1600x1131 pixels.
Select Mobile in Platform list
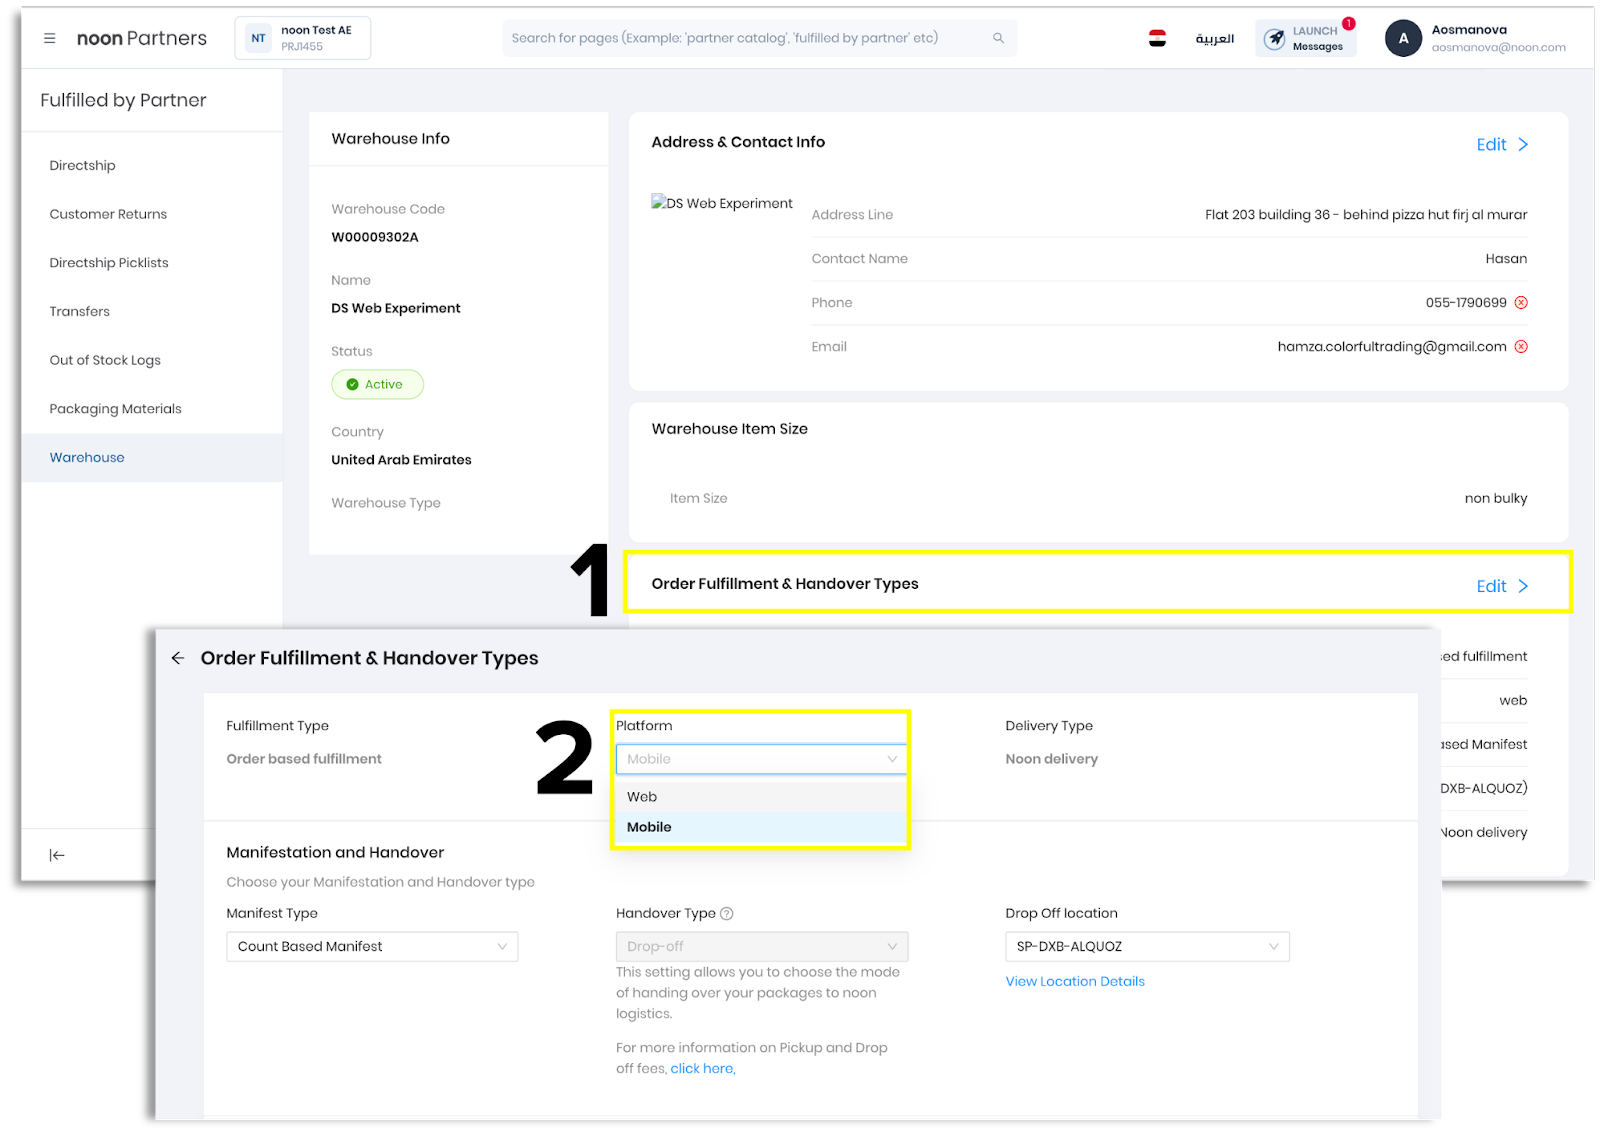click(x=760, y=827)
